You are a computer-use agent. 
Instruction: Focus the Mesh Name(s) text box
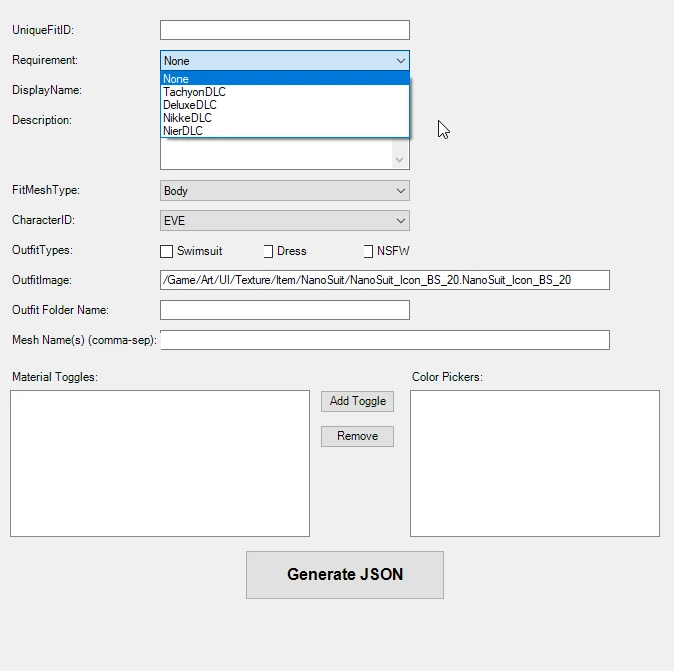(384, 340)
